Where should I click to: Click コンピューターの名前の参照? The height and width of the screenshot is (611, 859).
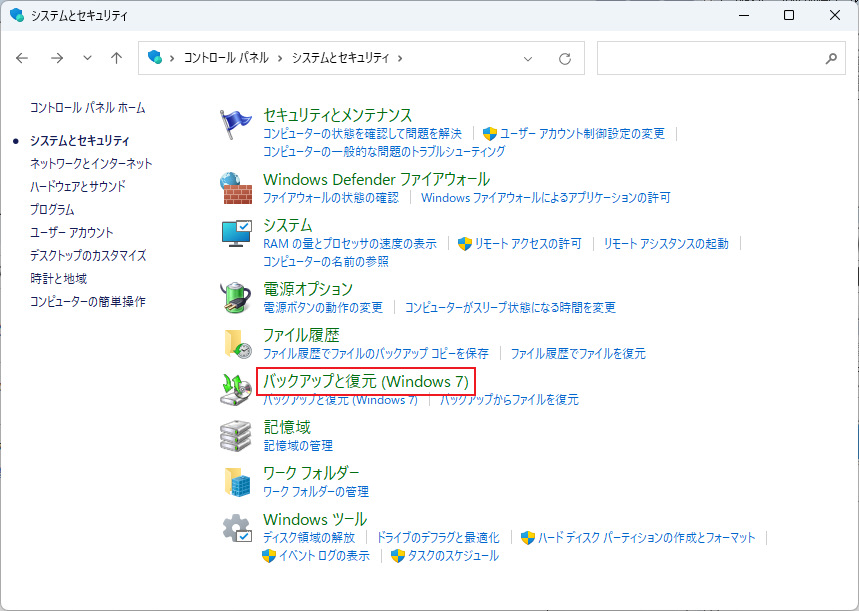click(326, 261)
